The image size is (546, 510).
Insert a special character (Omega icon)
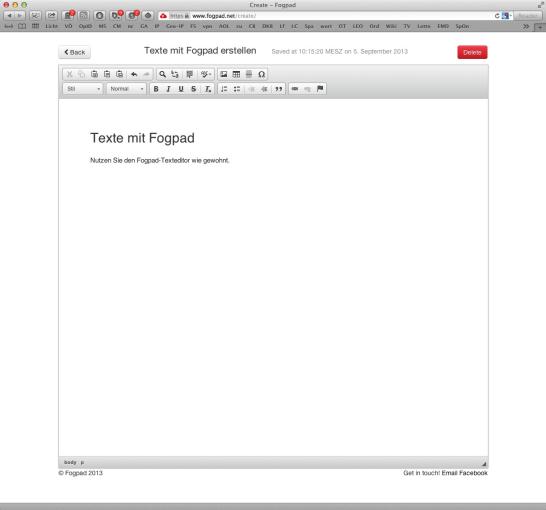262,74
